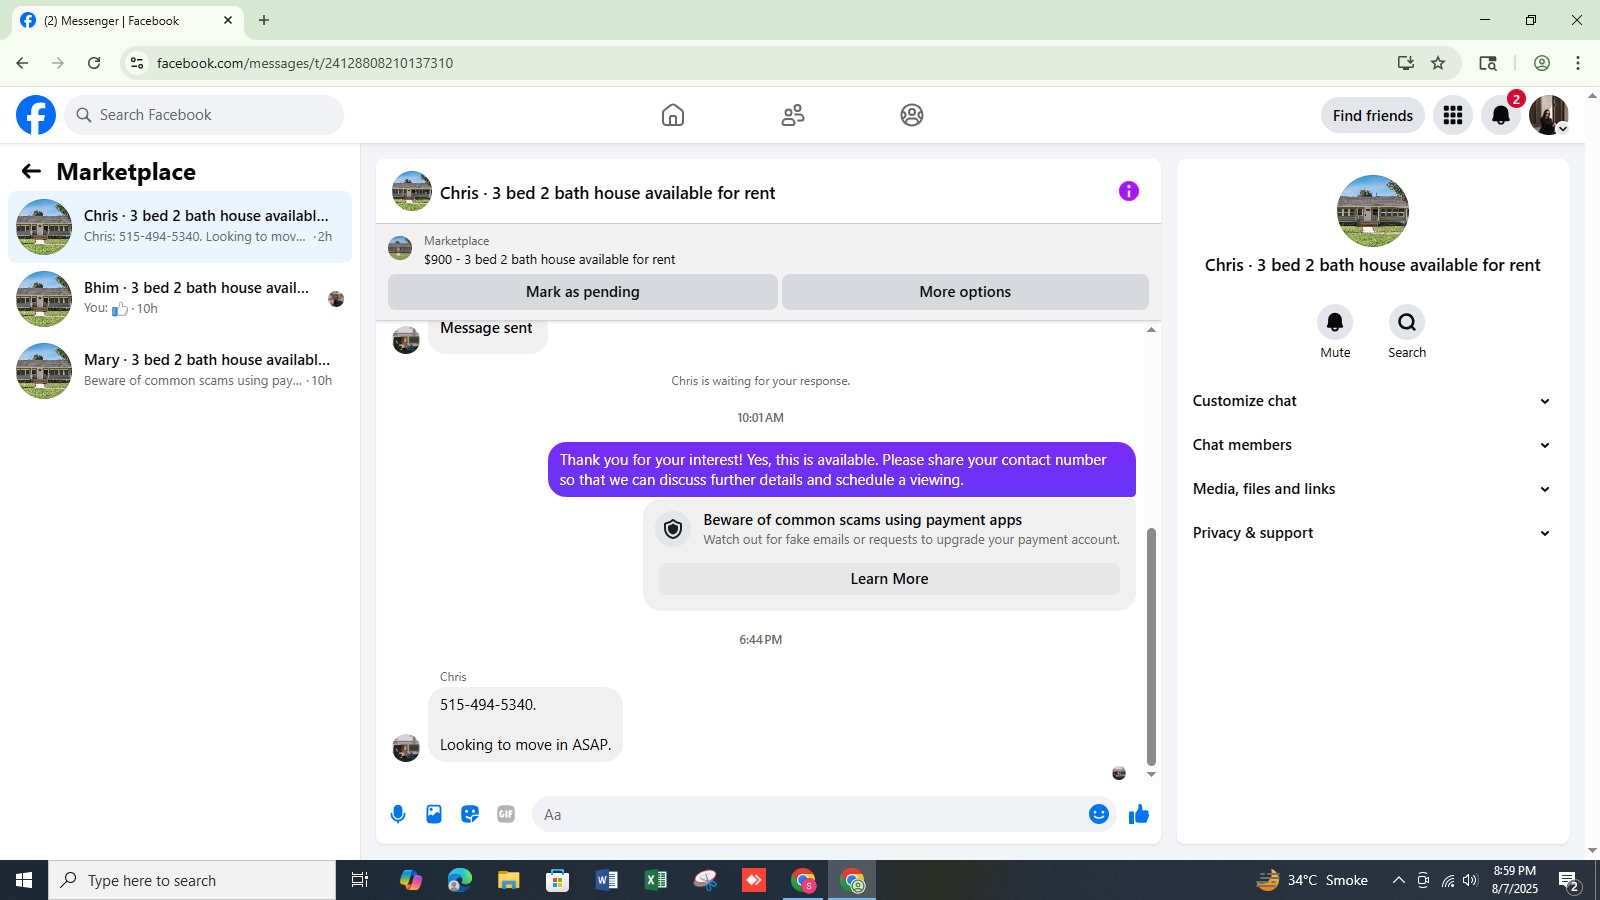Send a voice clip with microphone icon
Viewport: 1600px width, 900px height.
398,814
